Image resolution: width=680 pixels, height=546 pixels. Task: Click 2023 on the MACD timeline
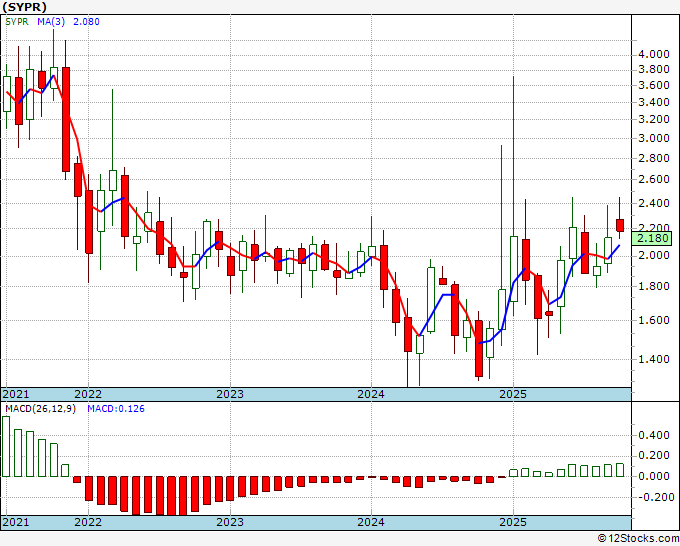point(230,522)
